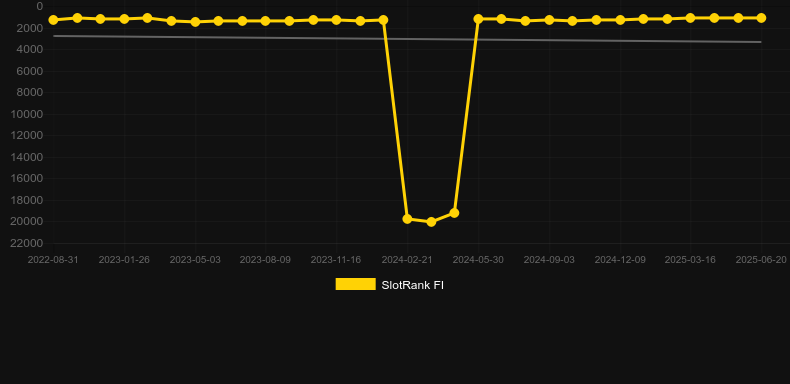Click the first data point at 2022-08-31
790x384 pixels.
click(x=53, y=20)
